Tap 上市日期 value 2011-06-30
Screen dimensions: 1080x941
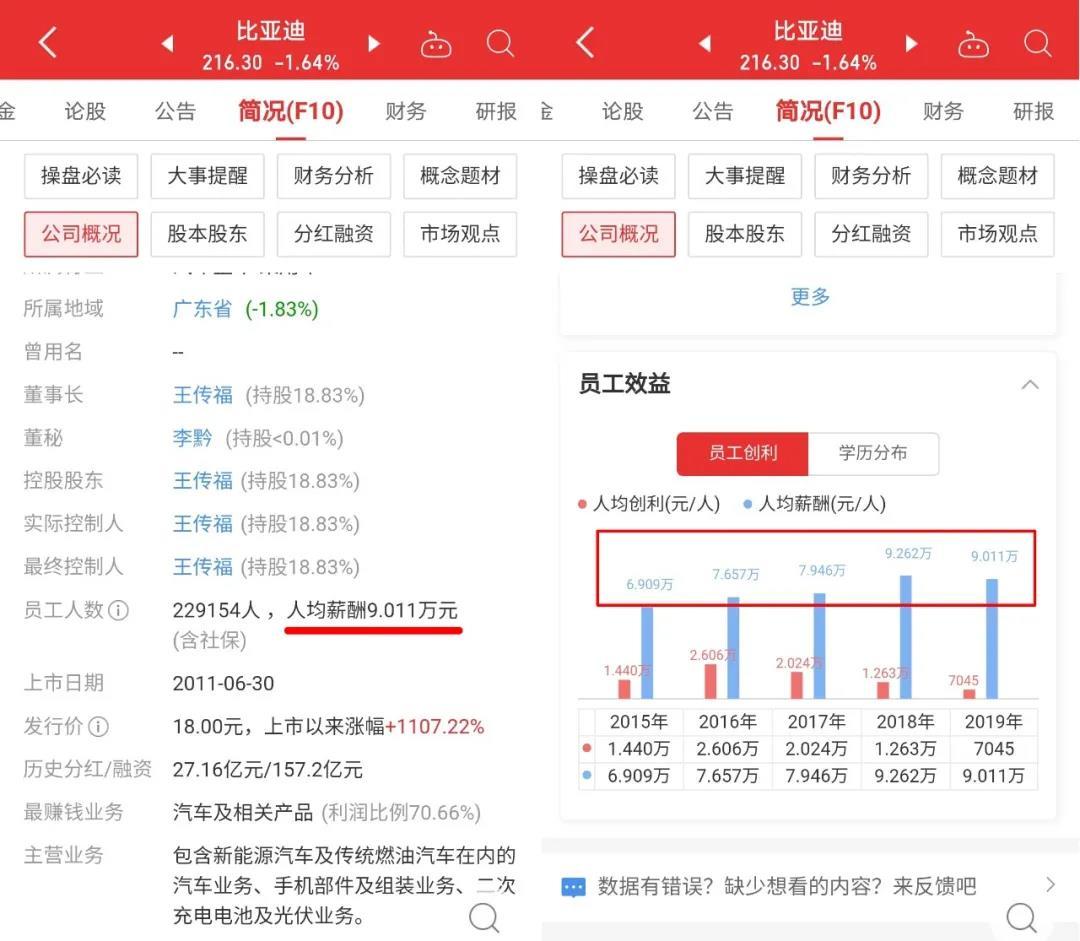(223, 683)
